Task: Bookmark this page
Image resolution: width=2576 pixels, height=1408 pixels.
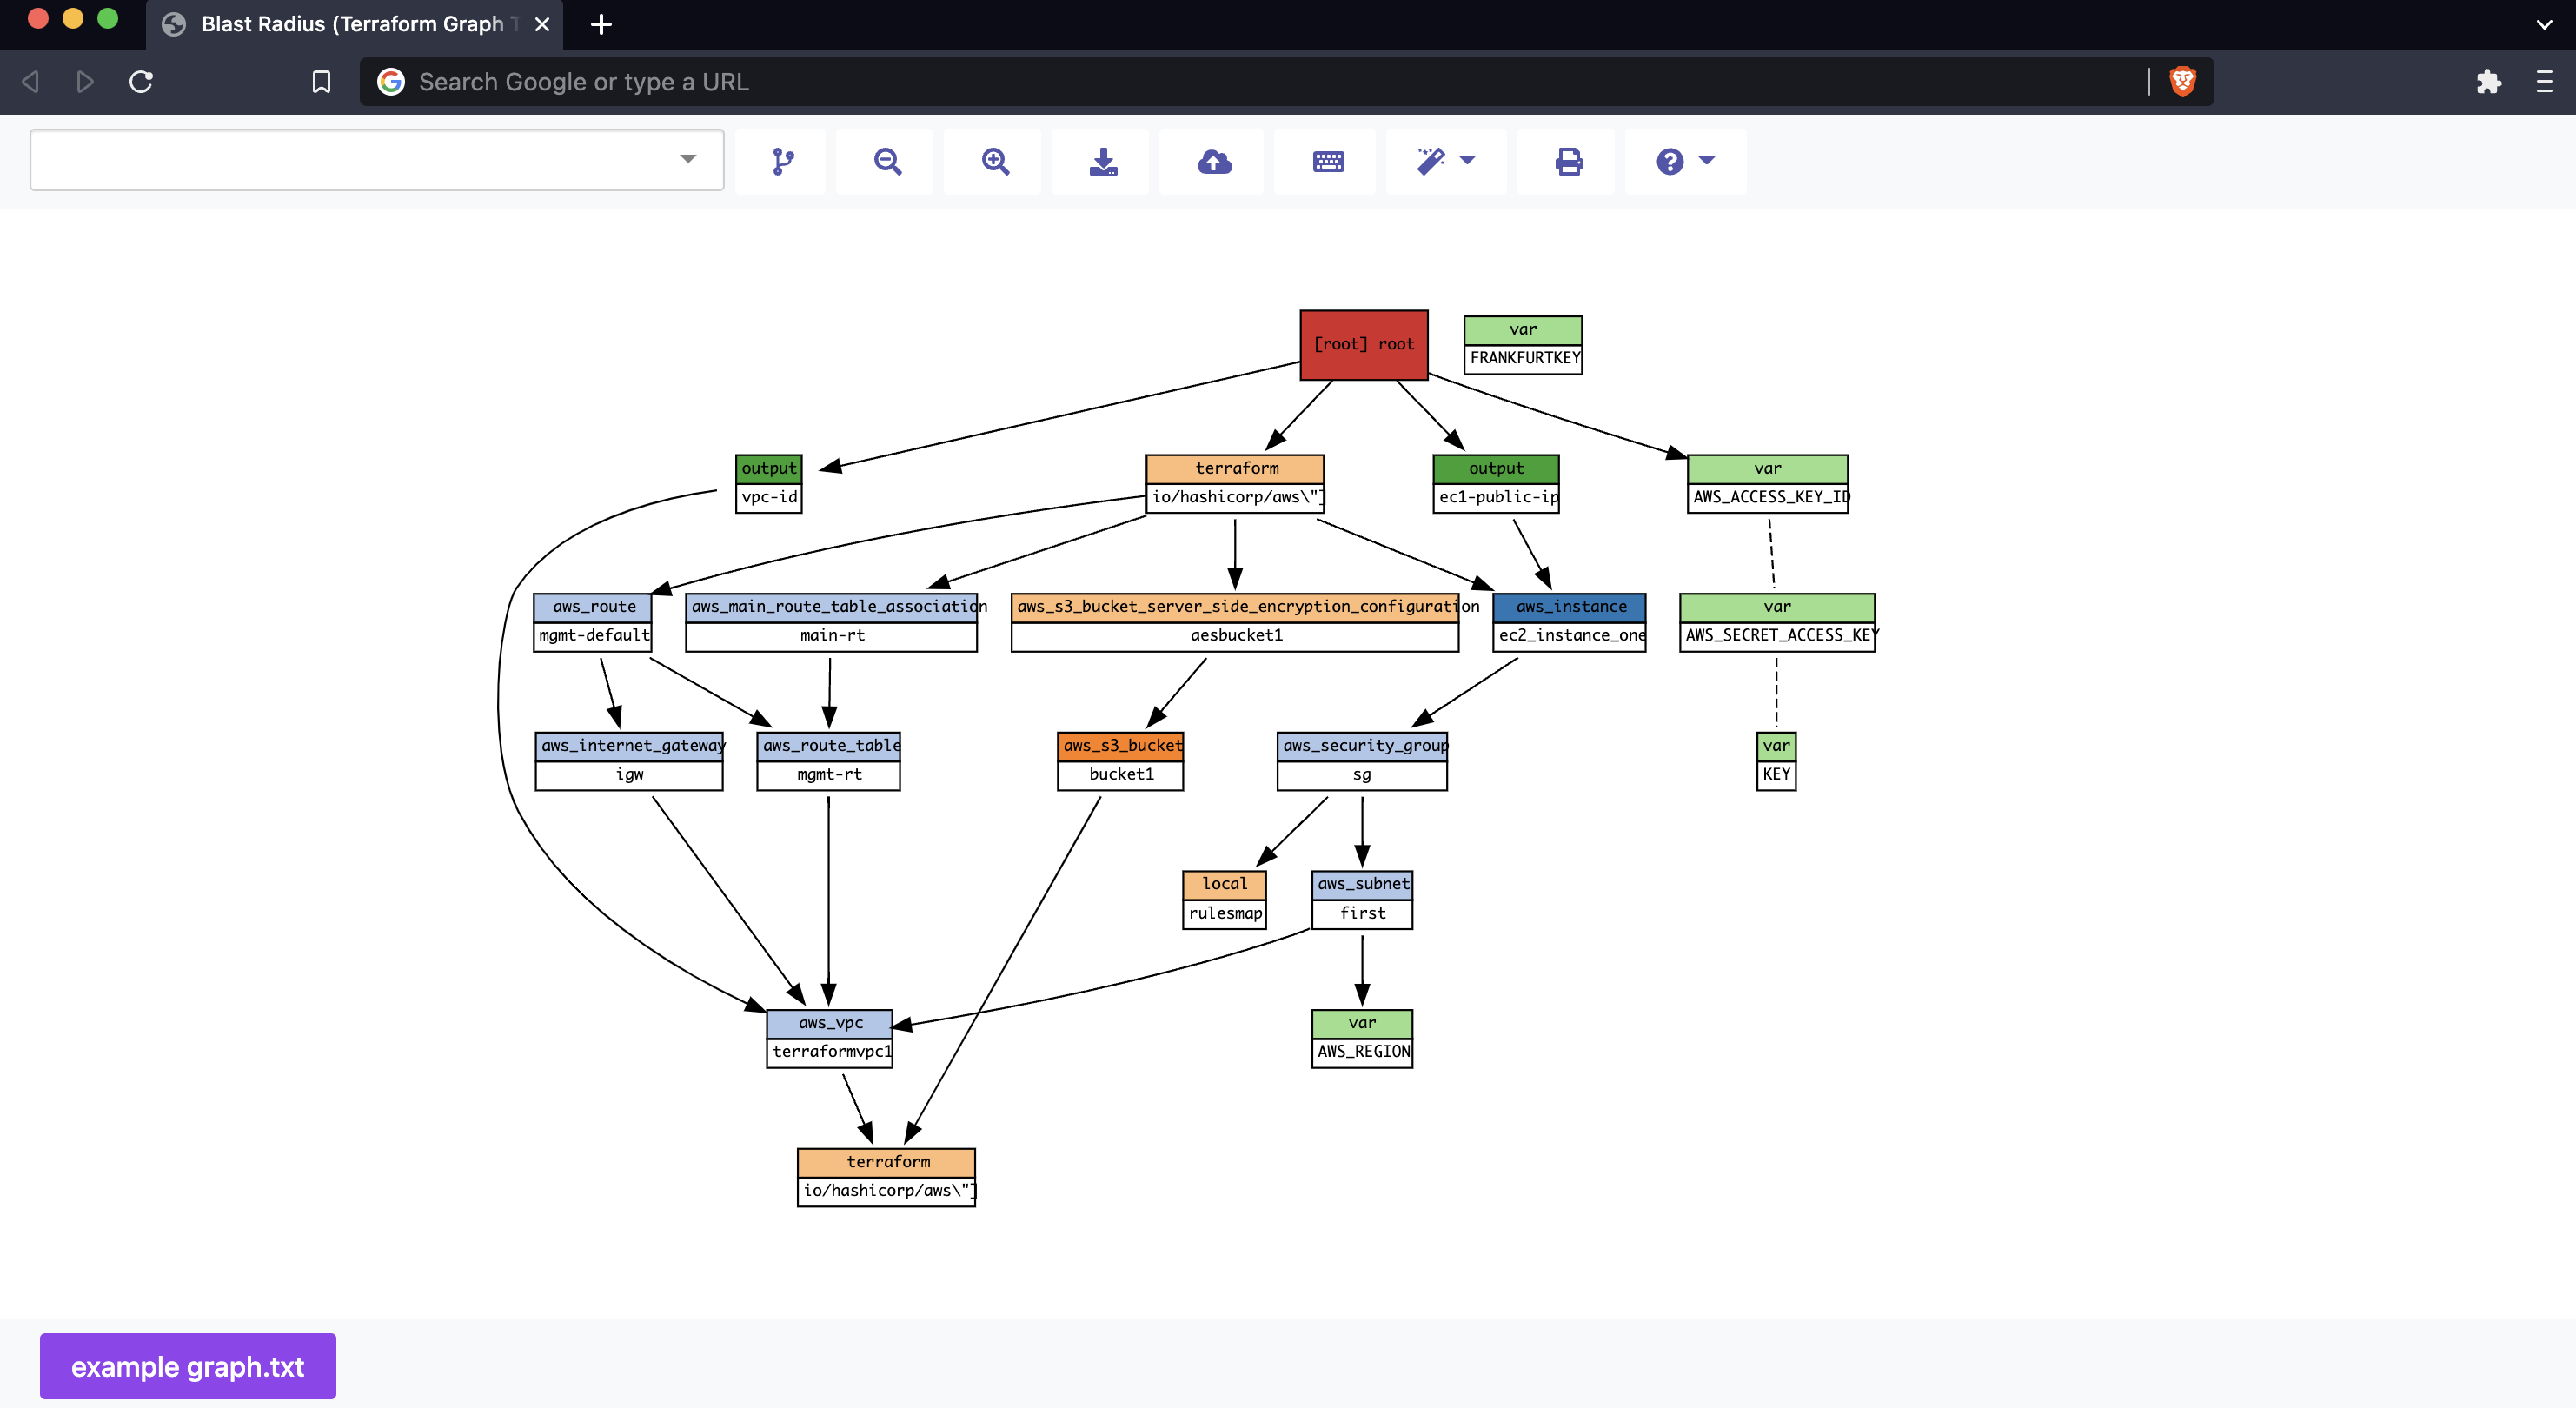Action: [321, 82]
